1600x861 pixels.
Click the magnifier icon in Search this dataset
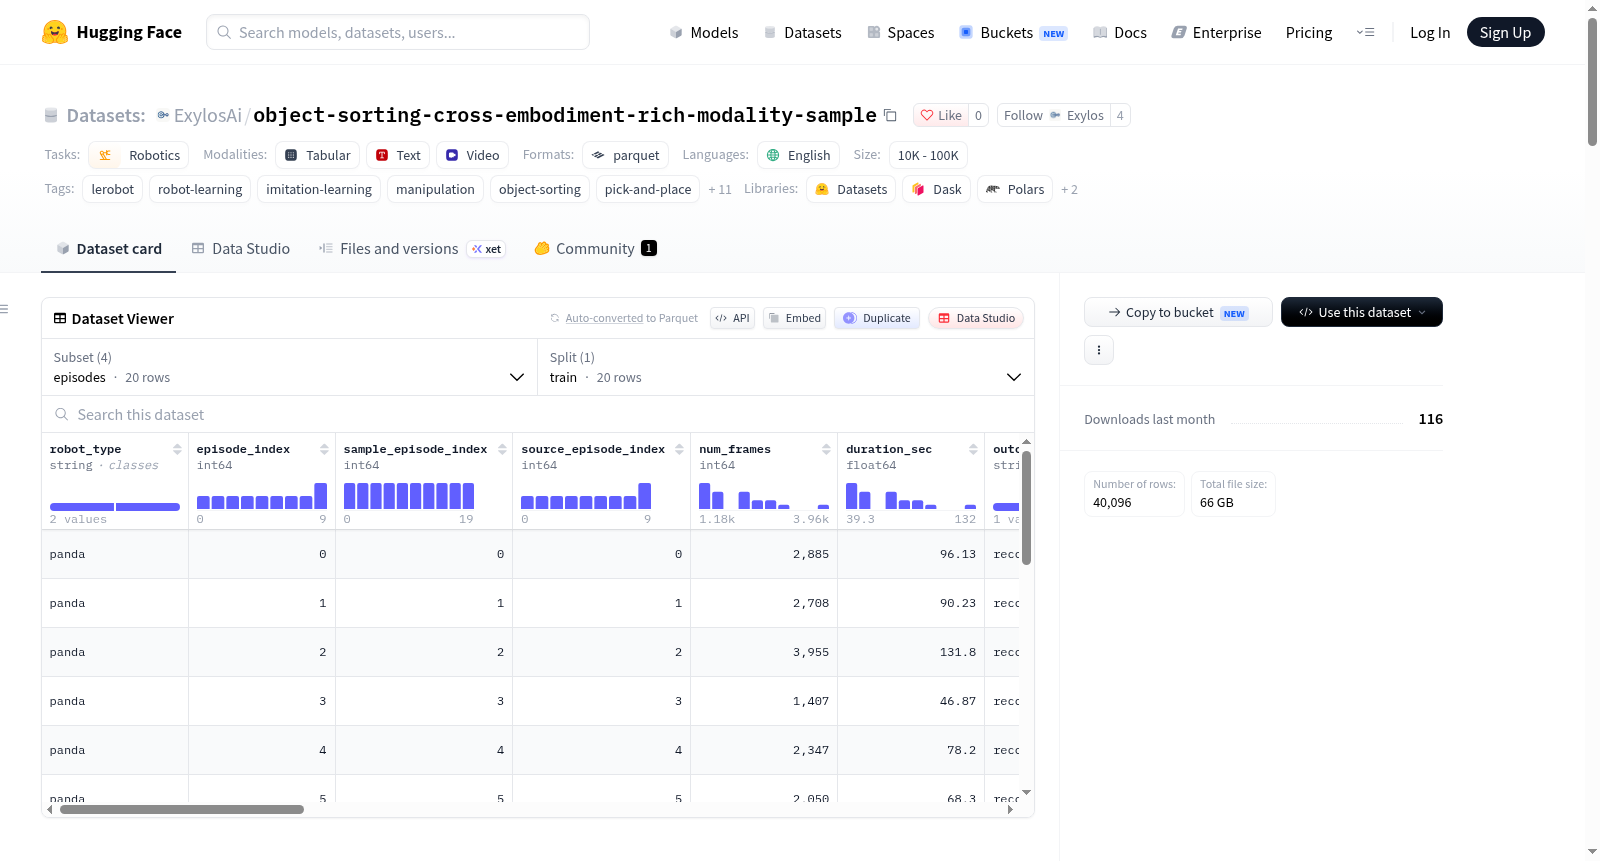(x=62, y=414)
